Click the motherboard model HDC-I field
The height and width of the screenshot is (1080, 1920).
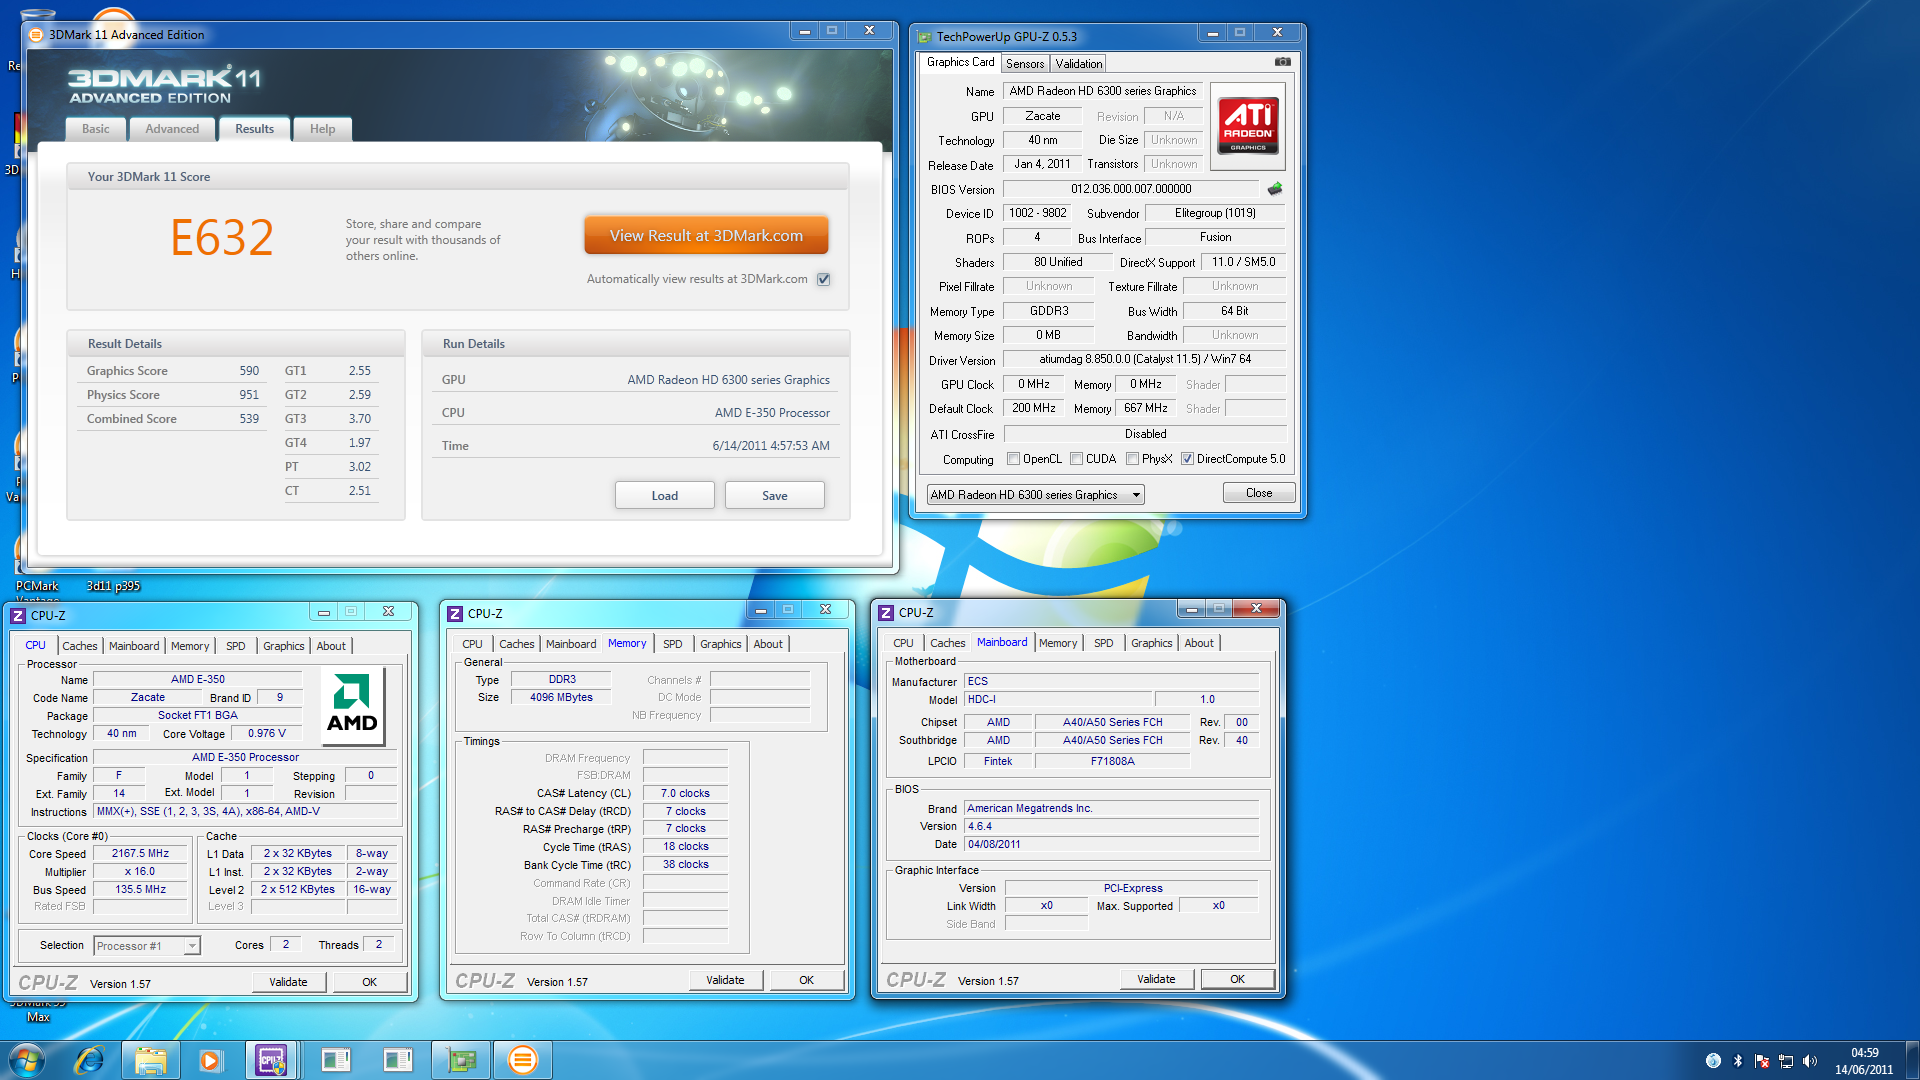coord(1059,700)
